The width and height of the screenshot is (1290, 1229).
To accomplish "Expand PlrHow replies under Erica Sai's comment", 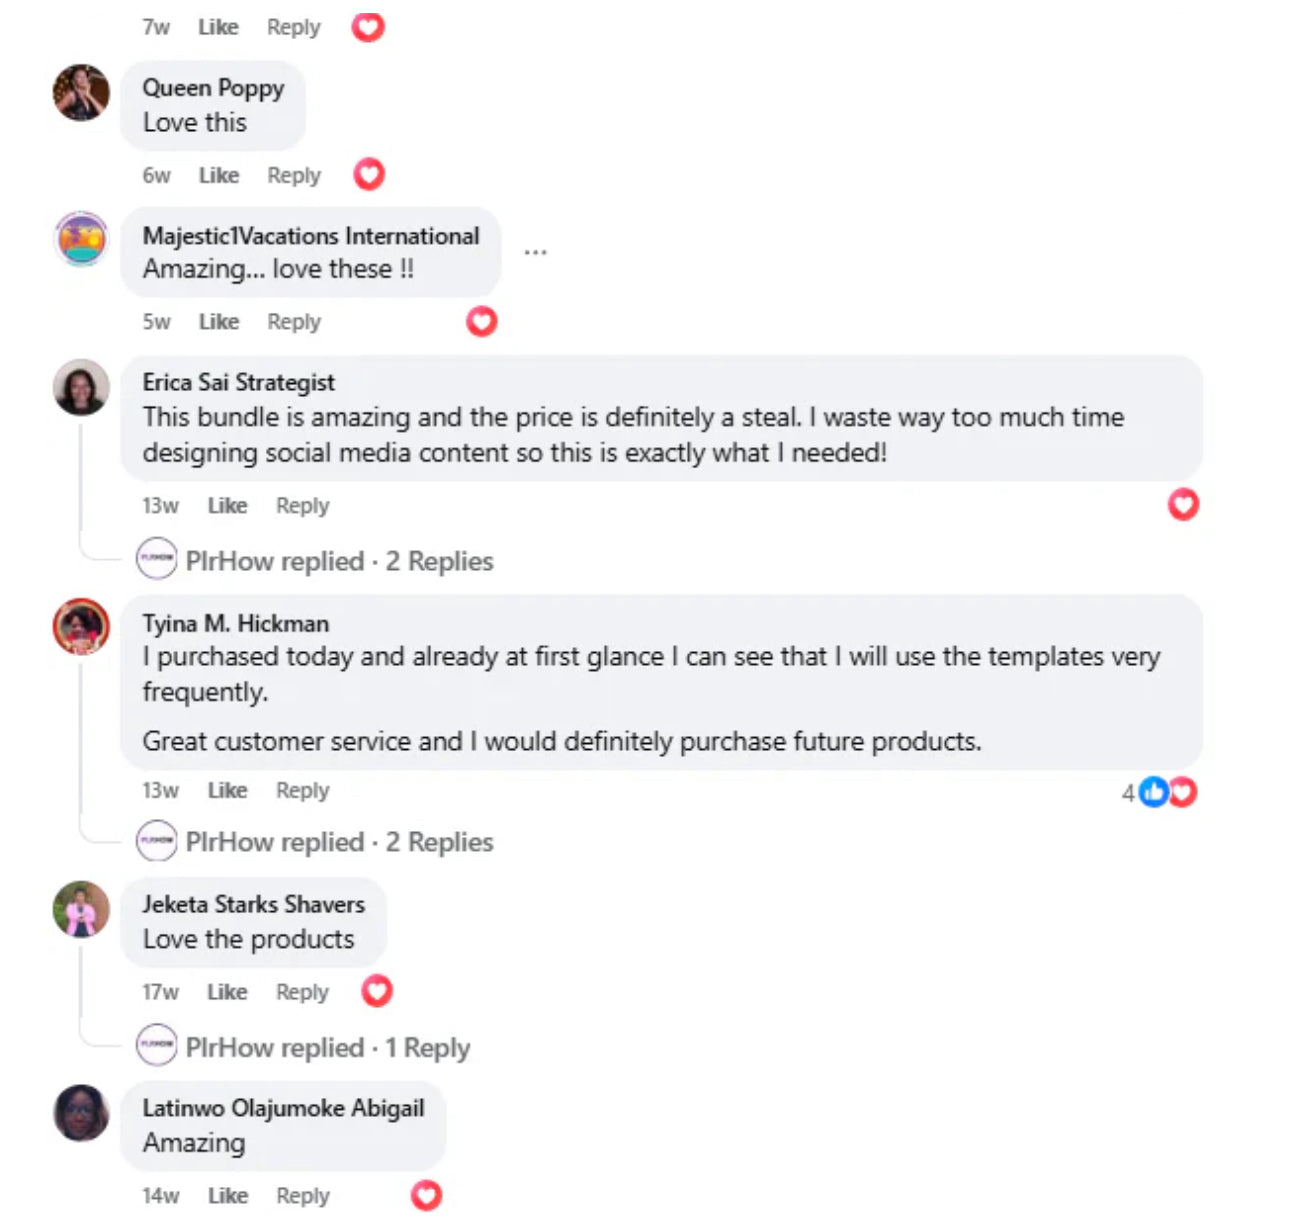I will pyautogui.click(x=339, y=561).
